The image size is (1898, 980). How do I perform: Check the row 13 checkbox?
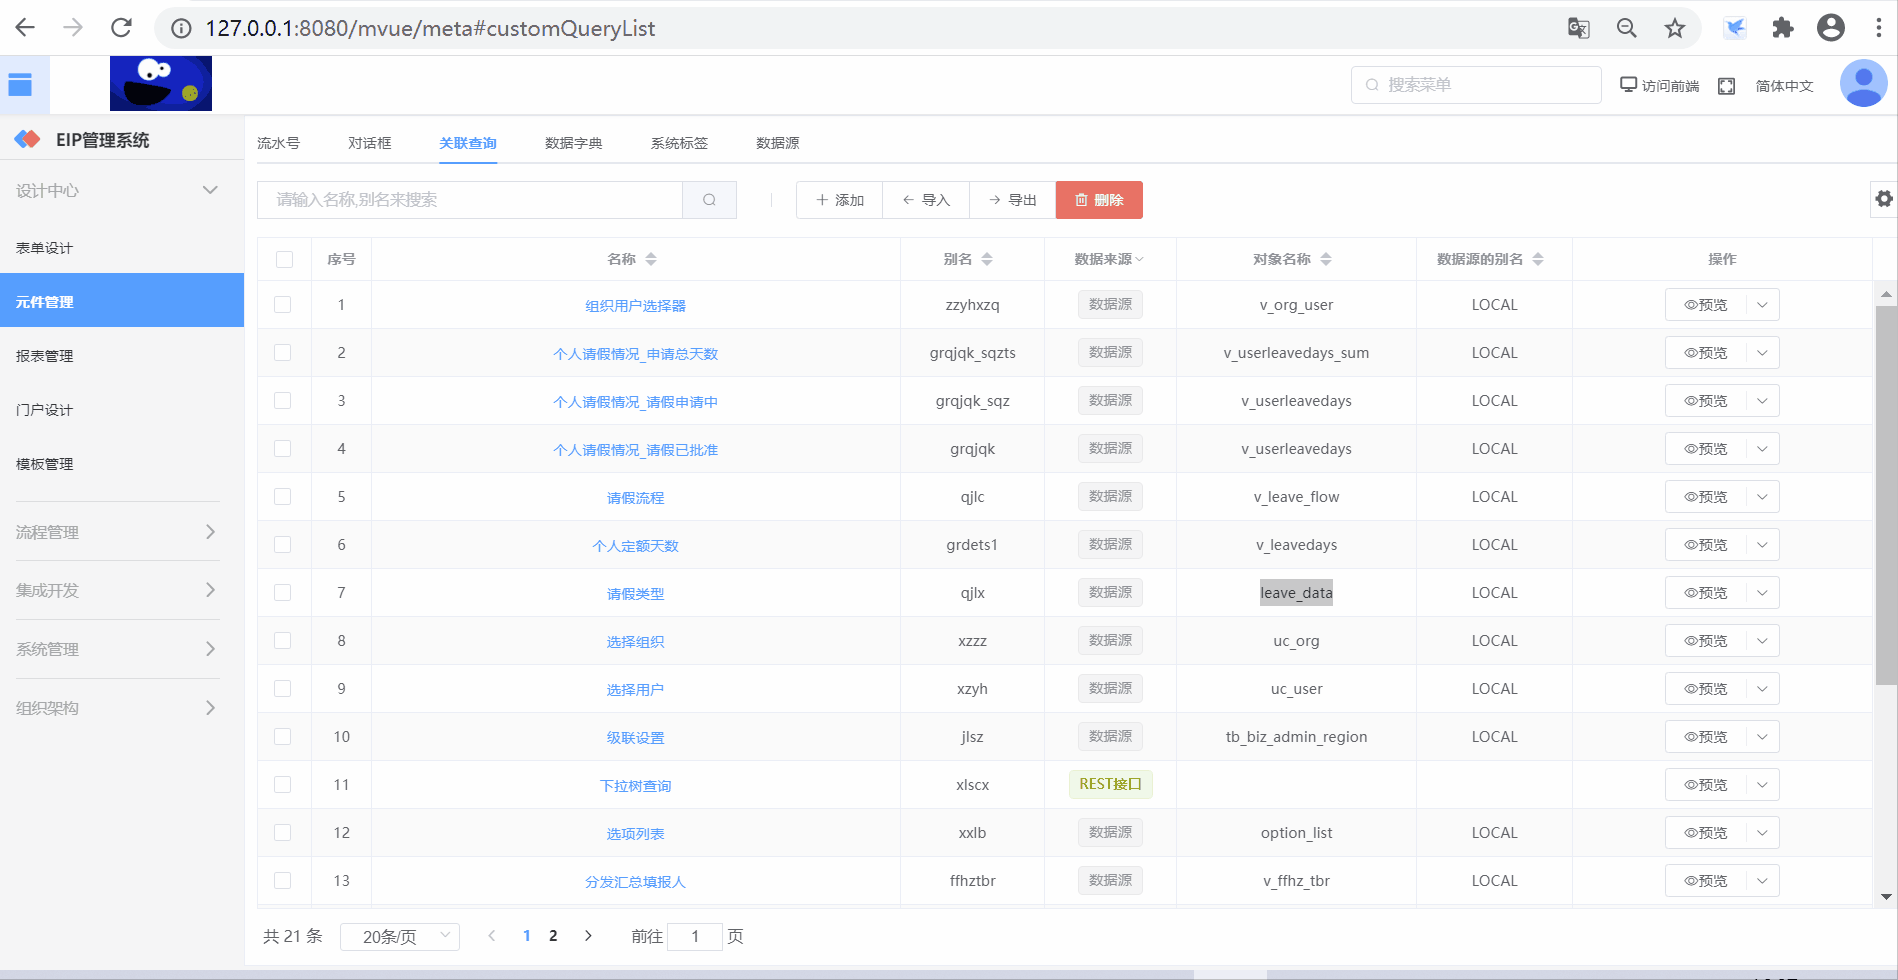pyautogui.click(x=283, y=881)
